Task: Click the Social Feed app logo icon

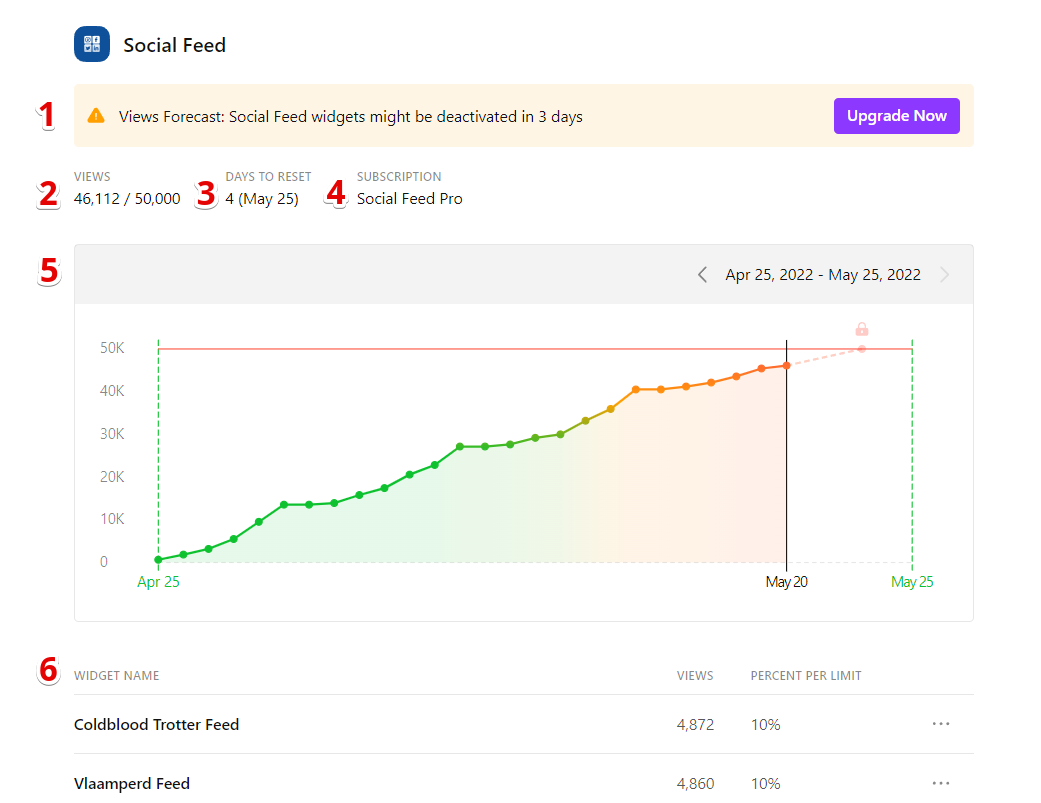Action: coord(91,44)
